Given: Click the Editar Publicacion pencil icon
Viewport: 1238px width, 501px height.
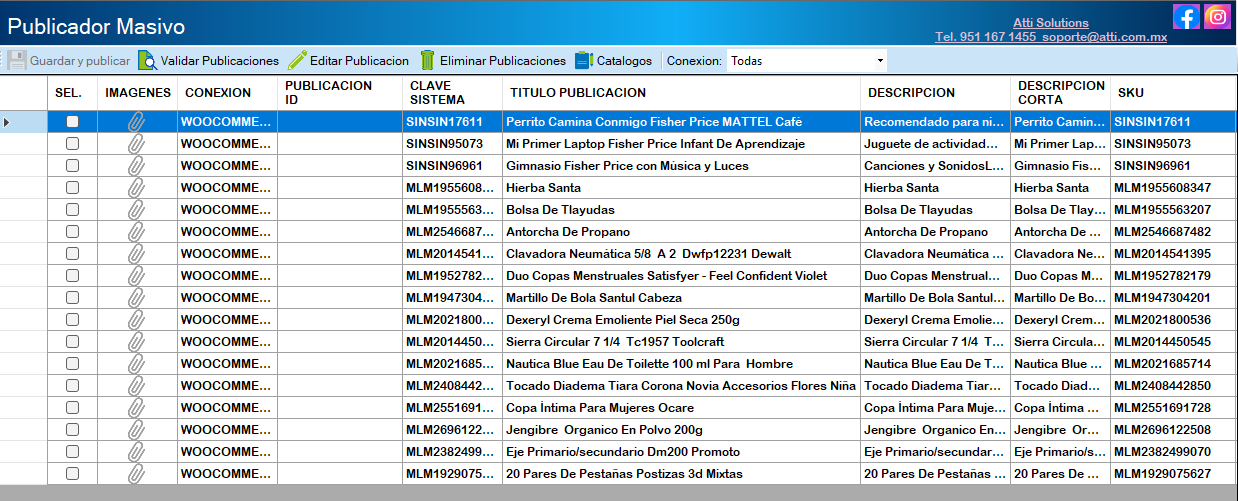Looking at the screenshot, I should coord(297,61).
